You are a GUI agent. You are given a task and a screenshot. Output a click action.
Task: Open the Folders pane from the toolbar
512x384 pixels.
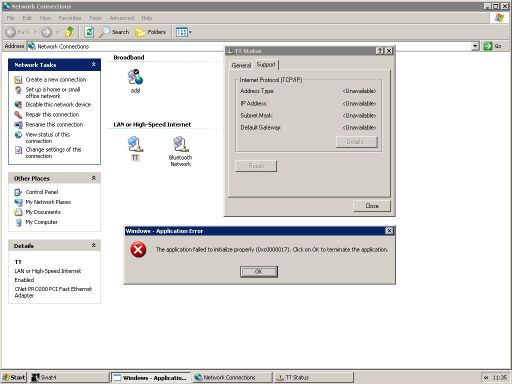pyautogui.click(x=150, y=32)
